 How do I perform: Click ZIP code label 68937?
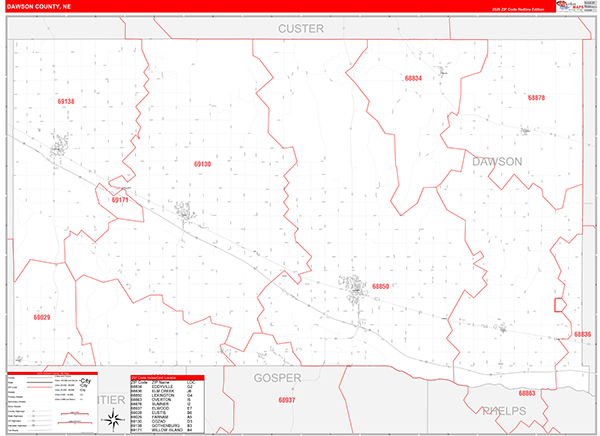287,400
